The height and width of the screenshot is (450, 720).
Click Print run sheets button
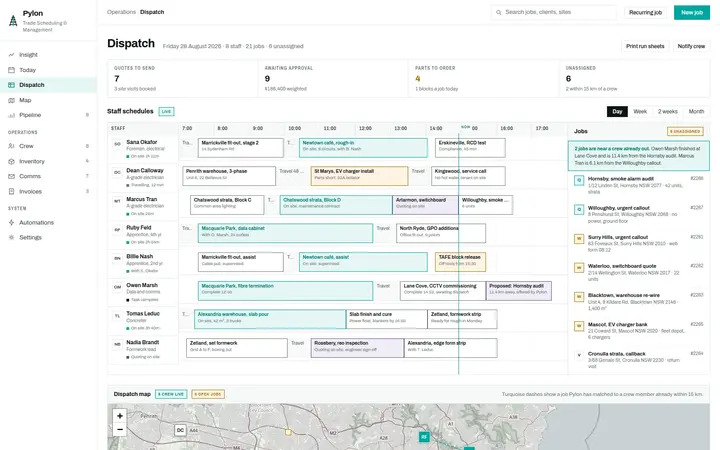click(645, 46)
